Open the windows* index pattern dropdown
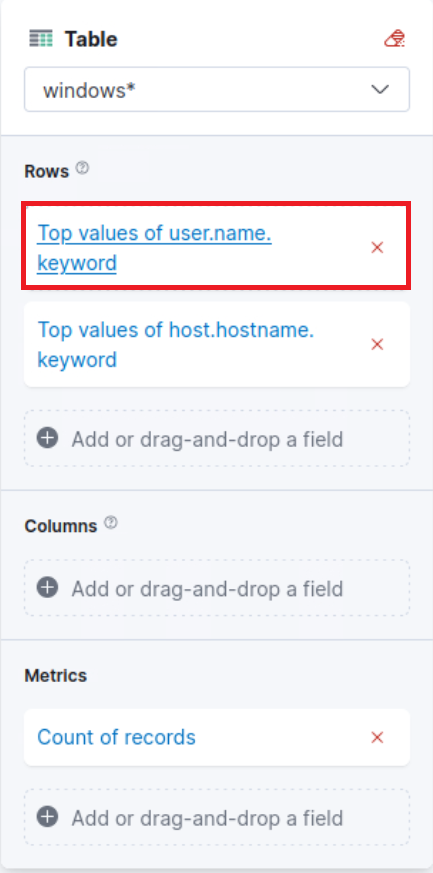The width and height of the screenshot is (433, 873). tap(216, 90)
